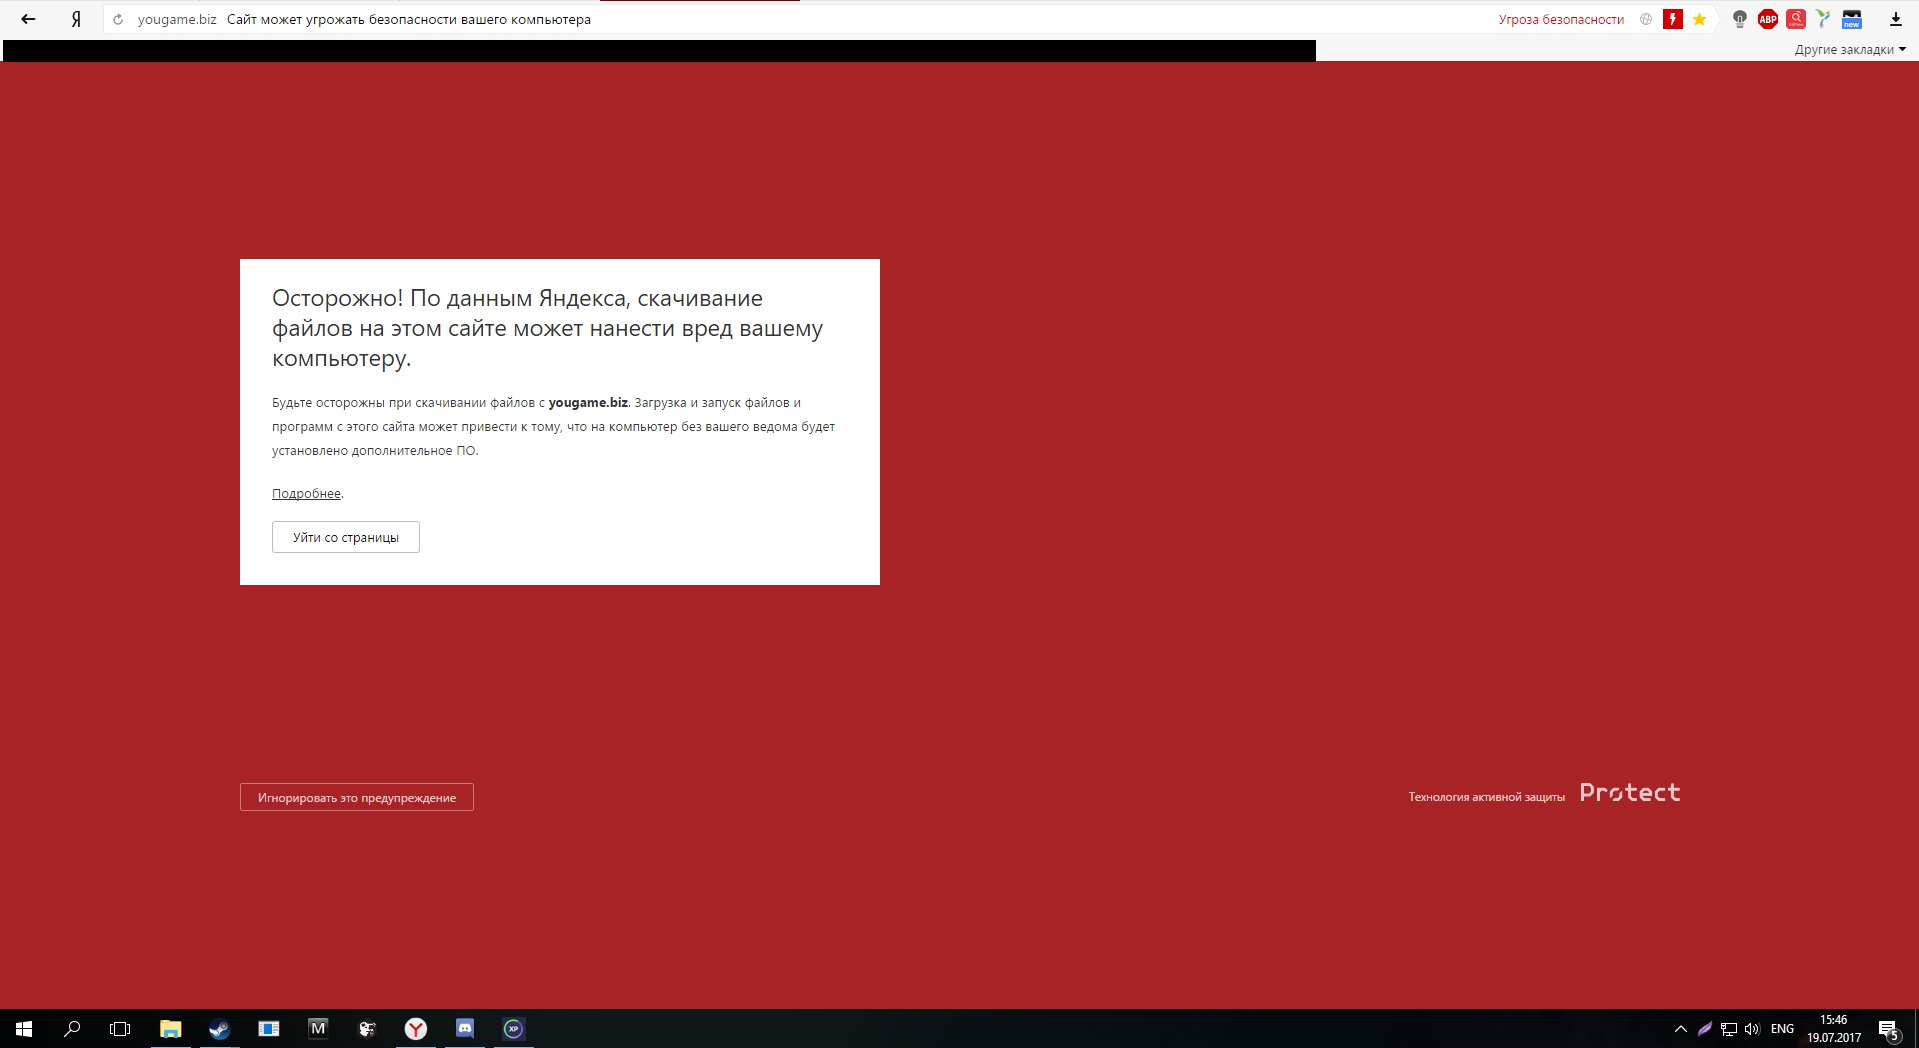Image resolution: width=1919 pixels, height=1048 pixels.
Task: Click 'Игнорировать это предупреждение' button
Action: coord(357,797)
